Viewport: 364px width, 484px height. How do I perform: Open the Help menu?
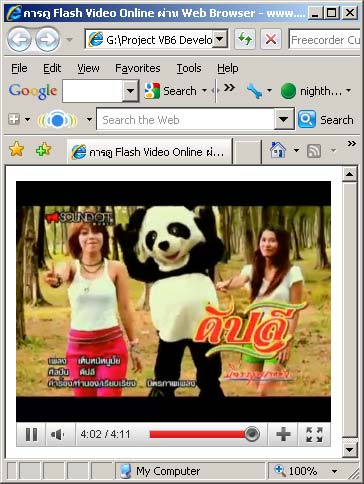click(x=228, y=68)
